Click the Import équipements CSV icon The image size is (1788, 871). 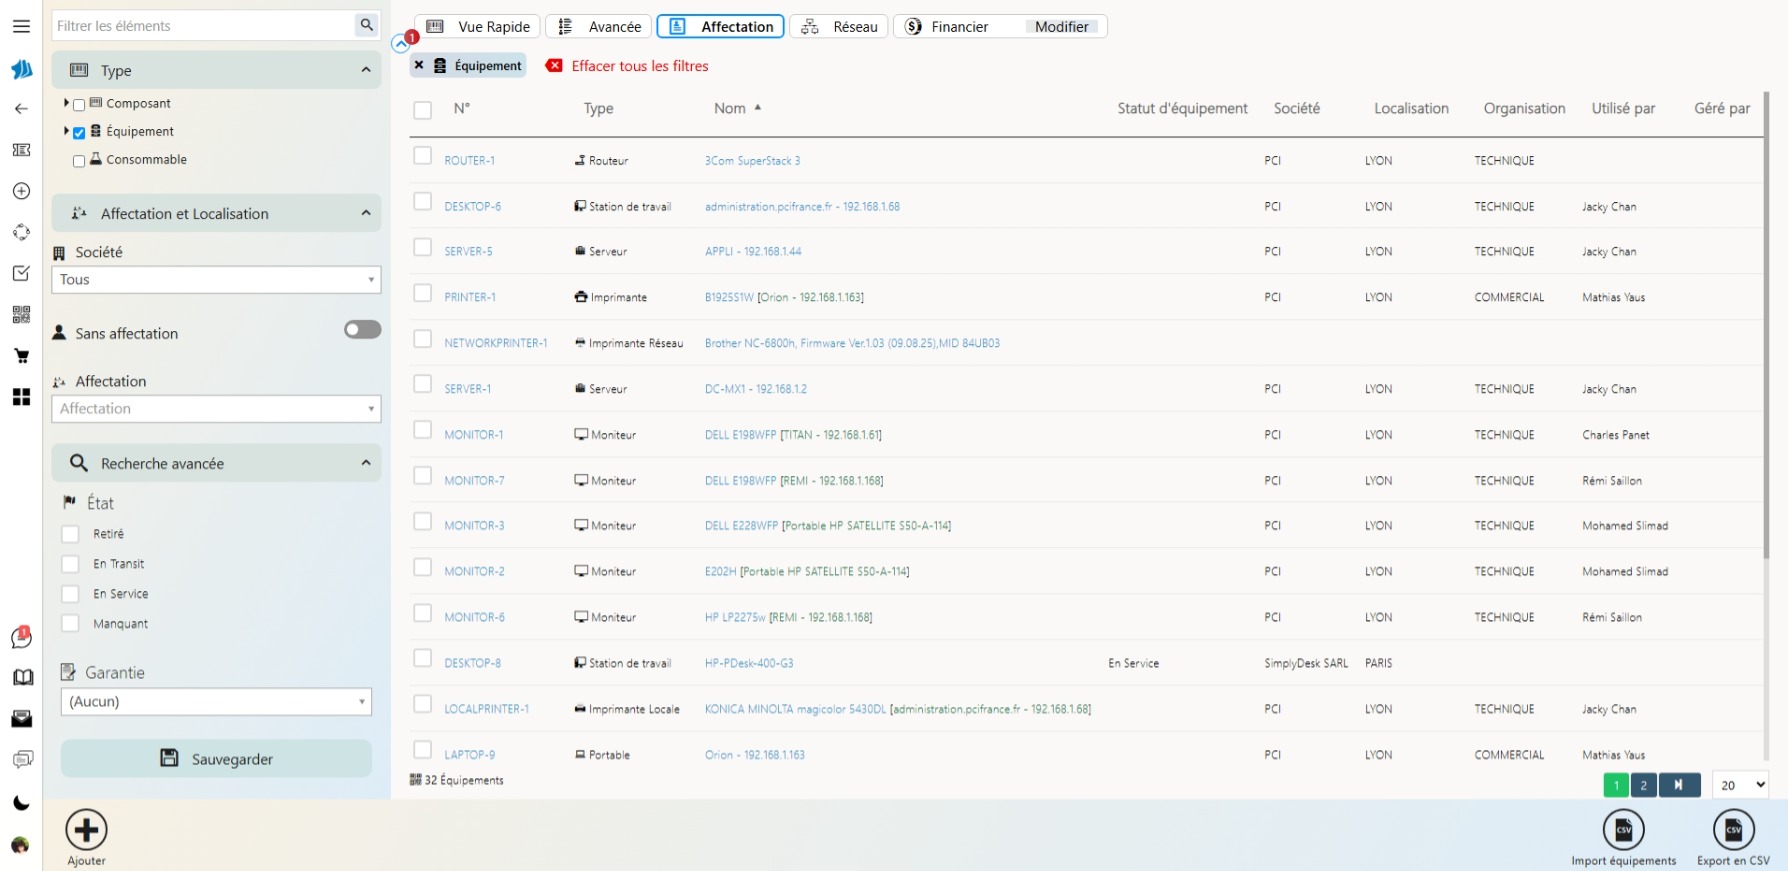(x=1623, y=830)
